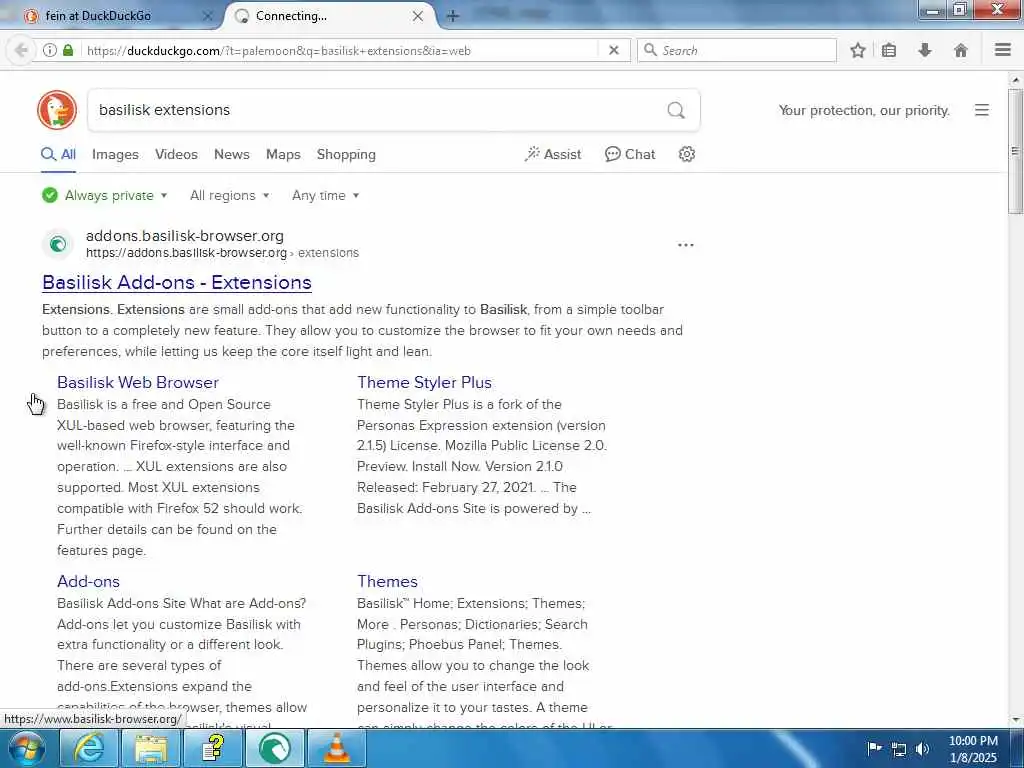The width and height of the screenshot is (1024, 768).
Task: Click the addons.basilisk-browser.org favicon
Action: [57, 244]
